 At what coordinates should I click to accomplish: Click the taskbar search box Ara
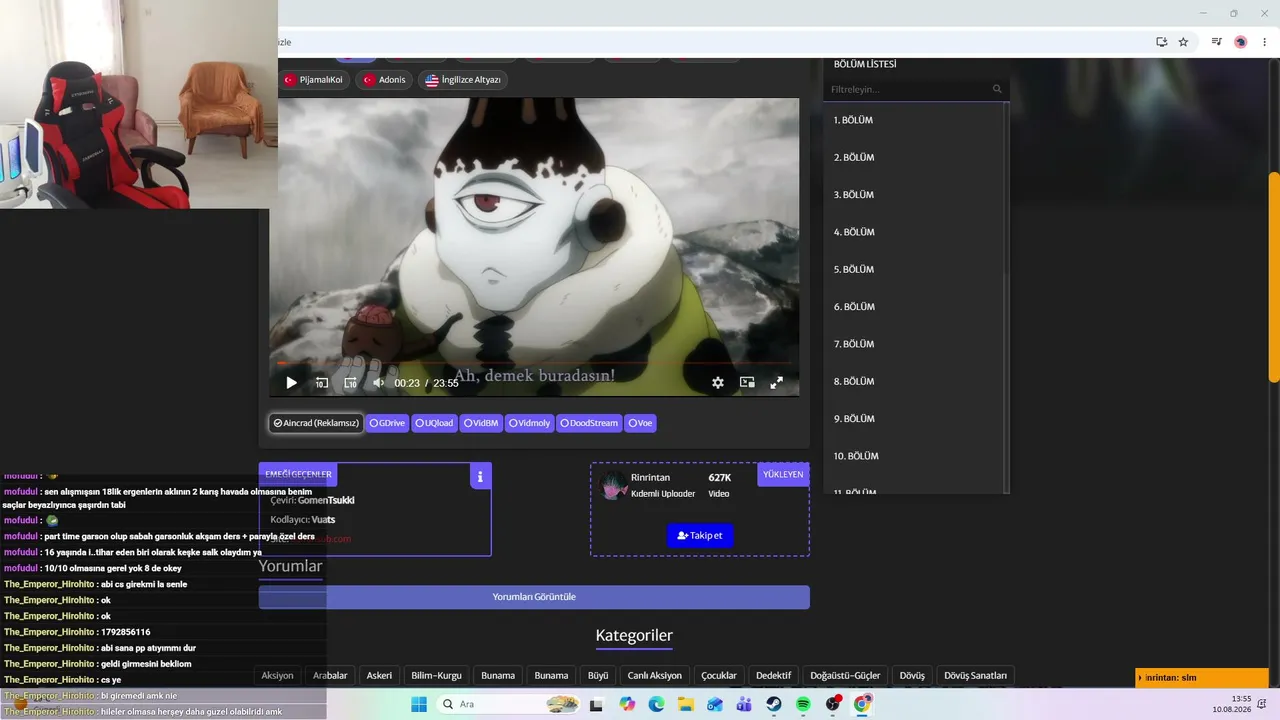pyautogui.click(x=508, y=704)
